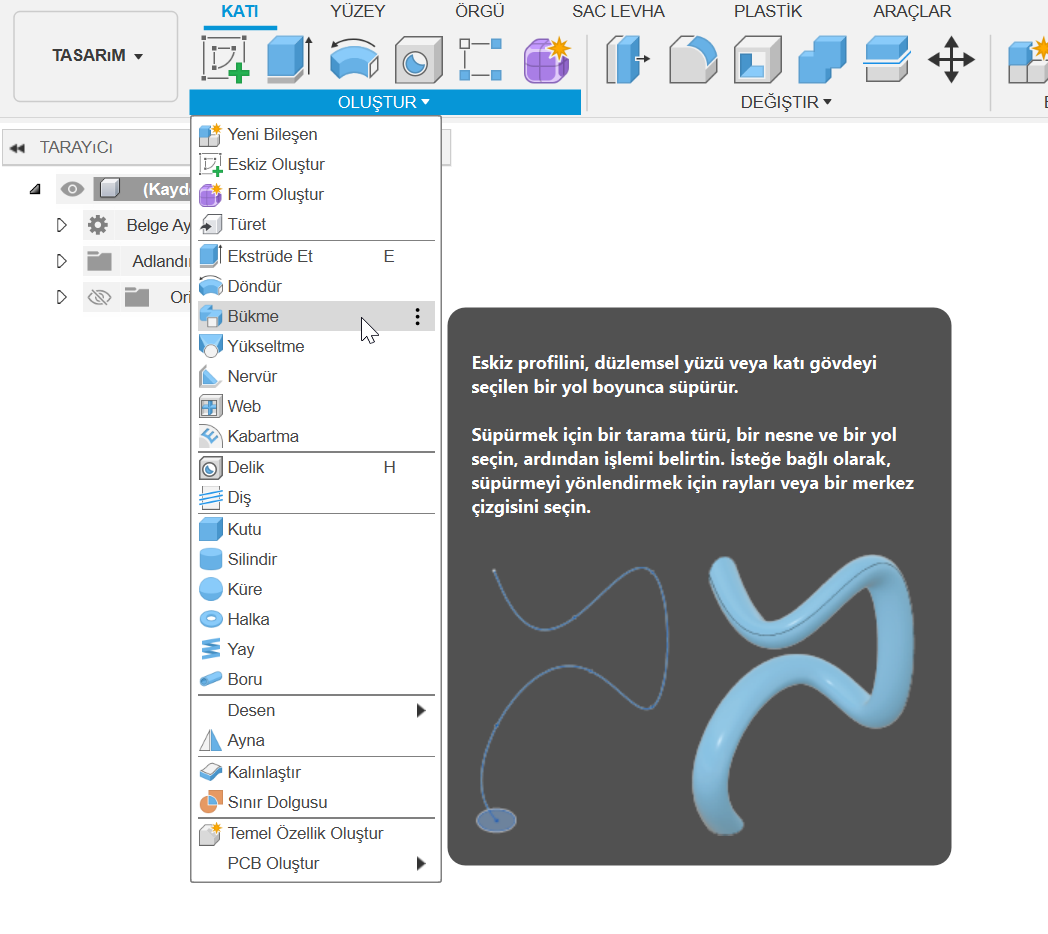This screenshot has height=934, width=1048.
Task: Switch to the SAC LEVHA tab
Action: click(618, 11)
